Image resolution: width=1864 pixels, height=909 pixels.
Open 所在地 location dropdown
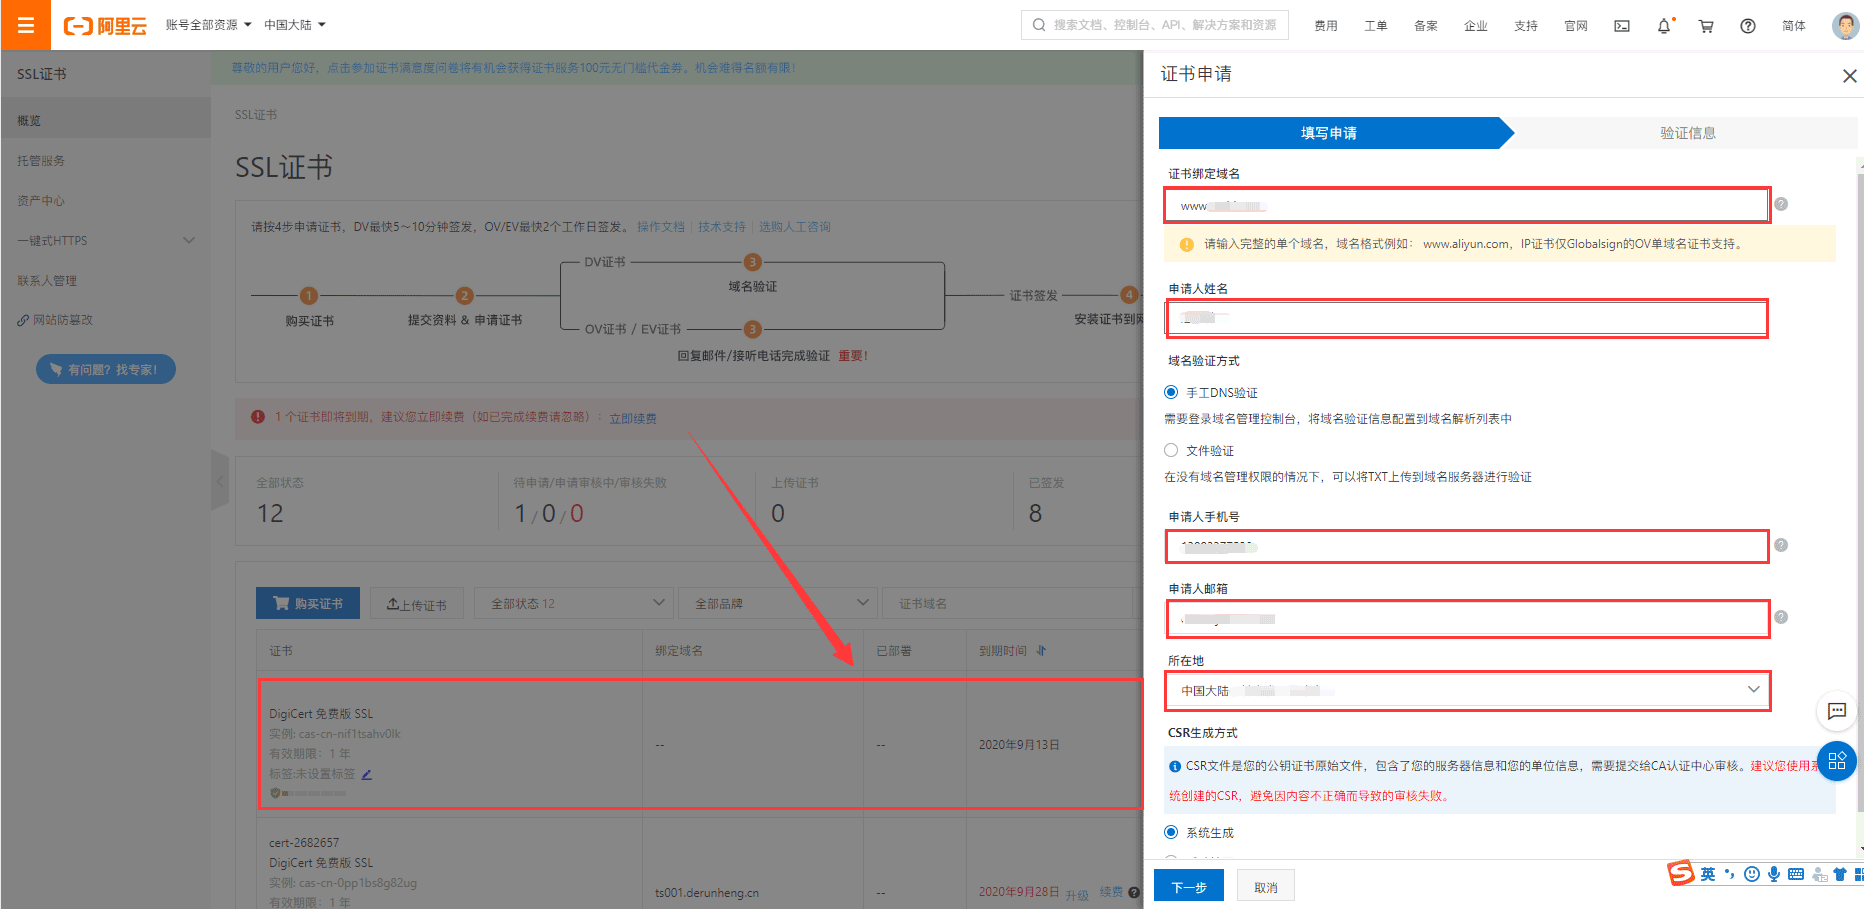tap(1468, 690)
